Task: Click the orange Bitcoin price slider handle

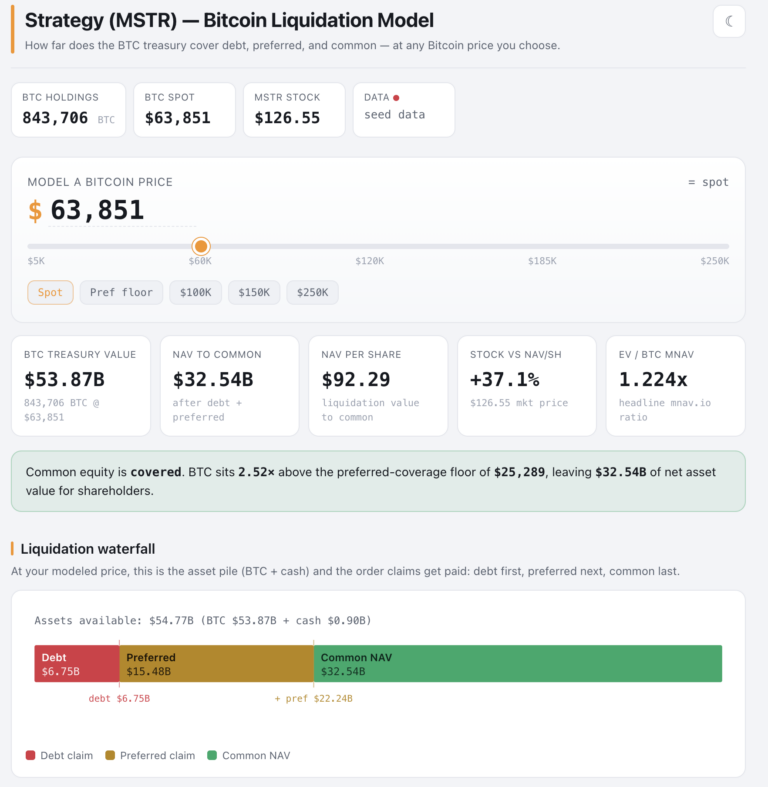Action: [201, 246]
